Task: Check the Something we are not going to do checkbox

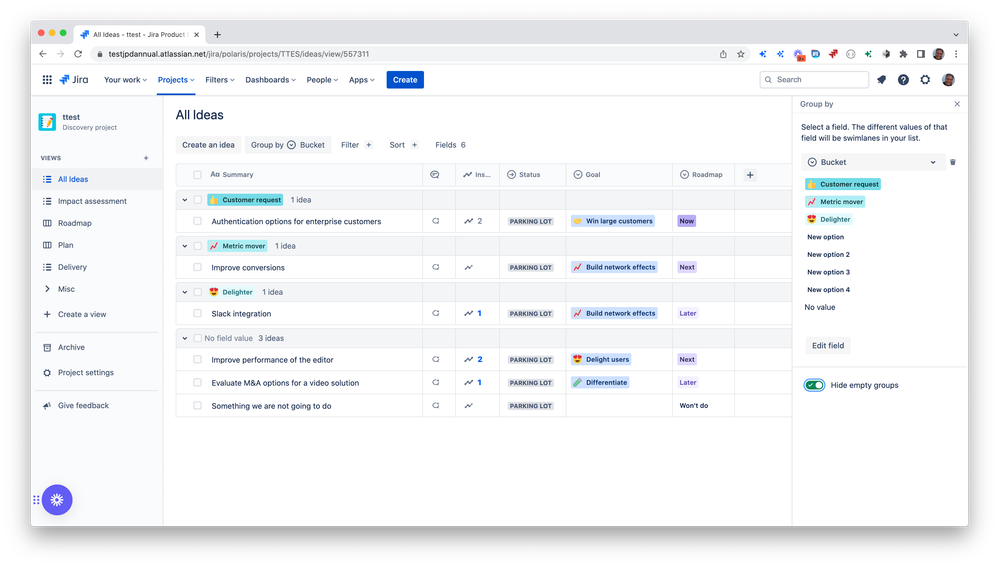Action: (198, 406)
